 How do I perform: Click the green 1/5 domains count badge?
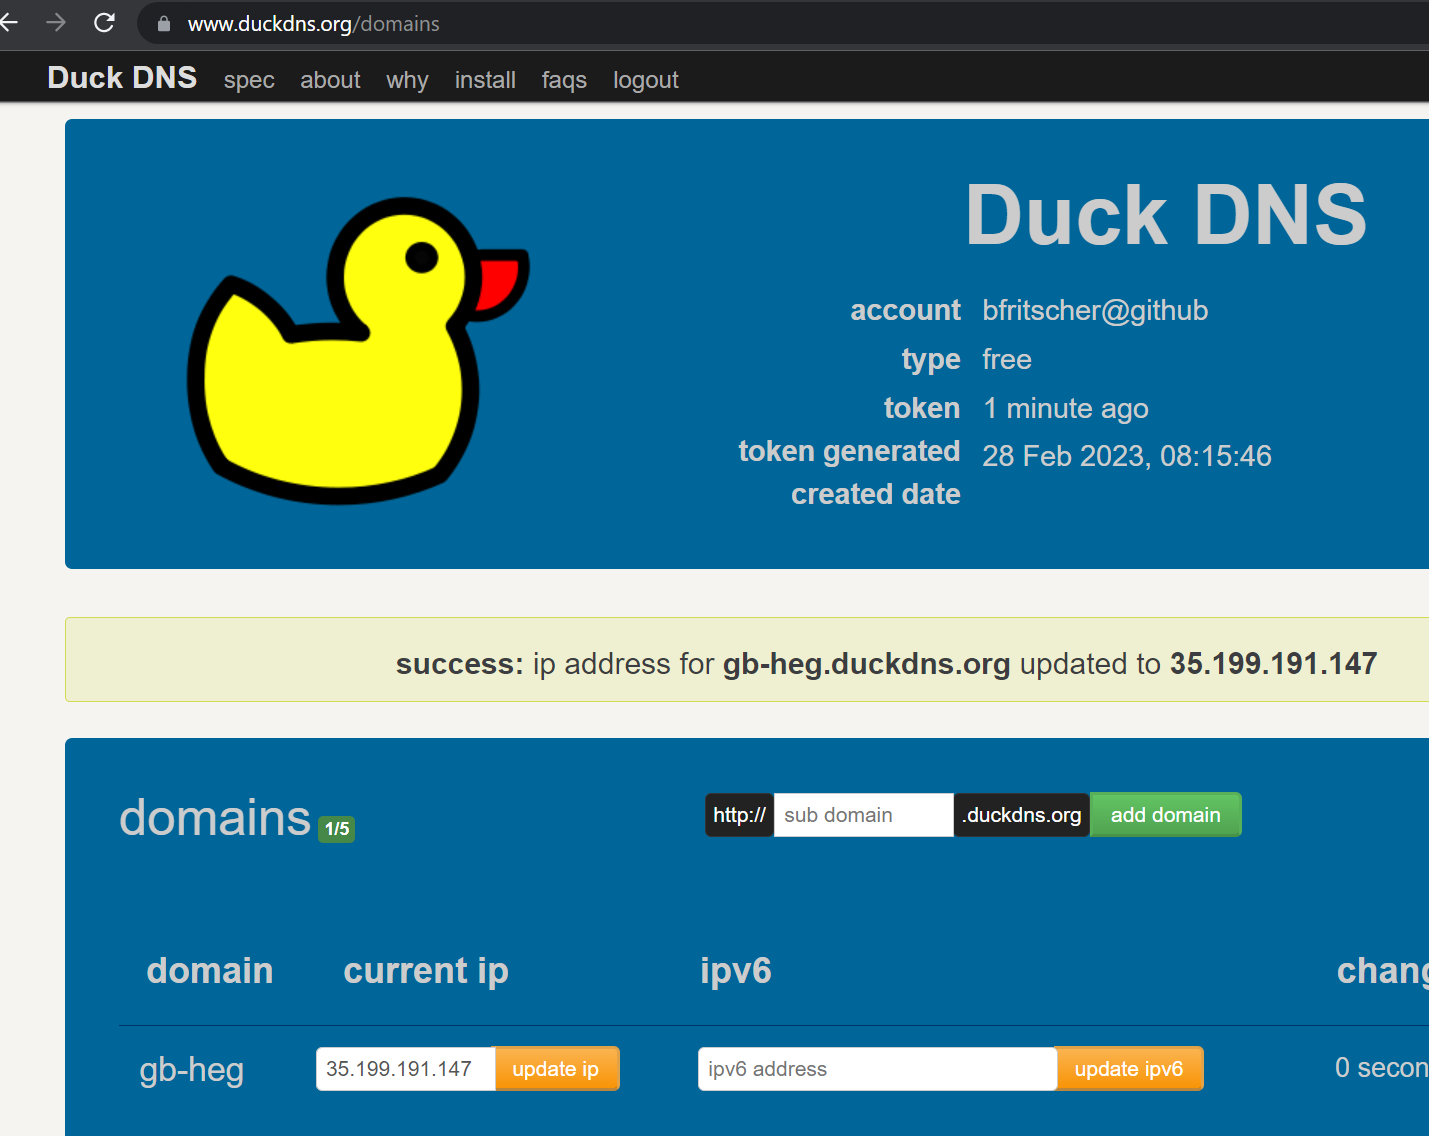336,829
